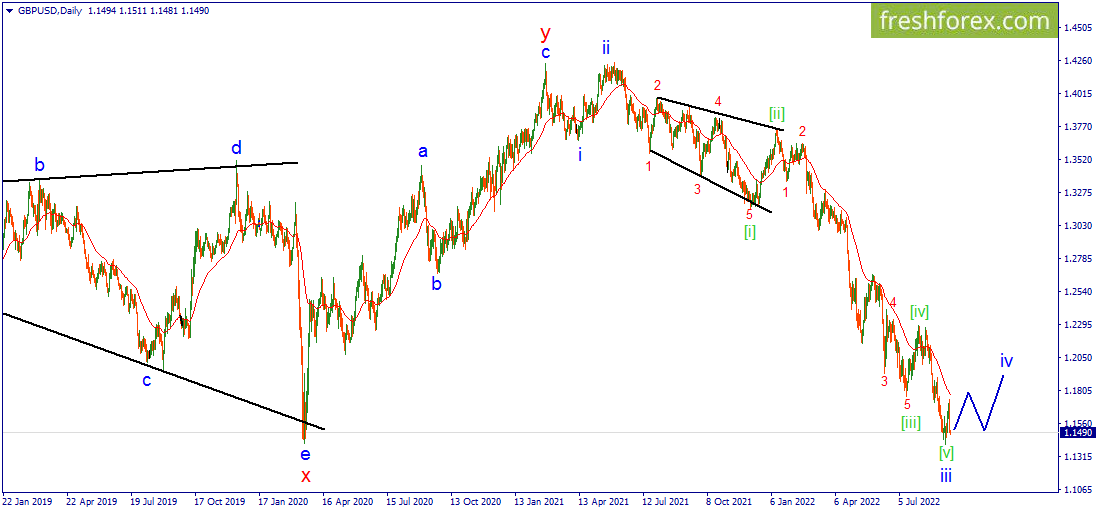Select the upper trendline through b and d
This screenshot has width=1099, height=513.
[x=149, y=172]
